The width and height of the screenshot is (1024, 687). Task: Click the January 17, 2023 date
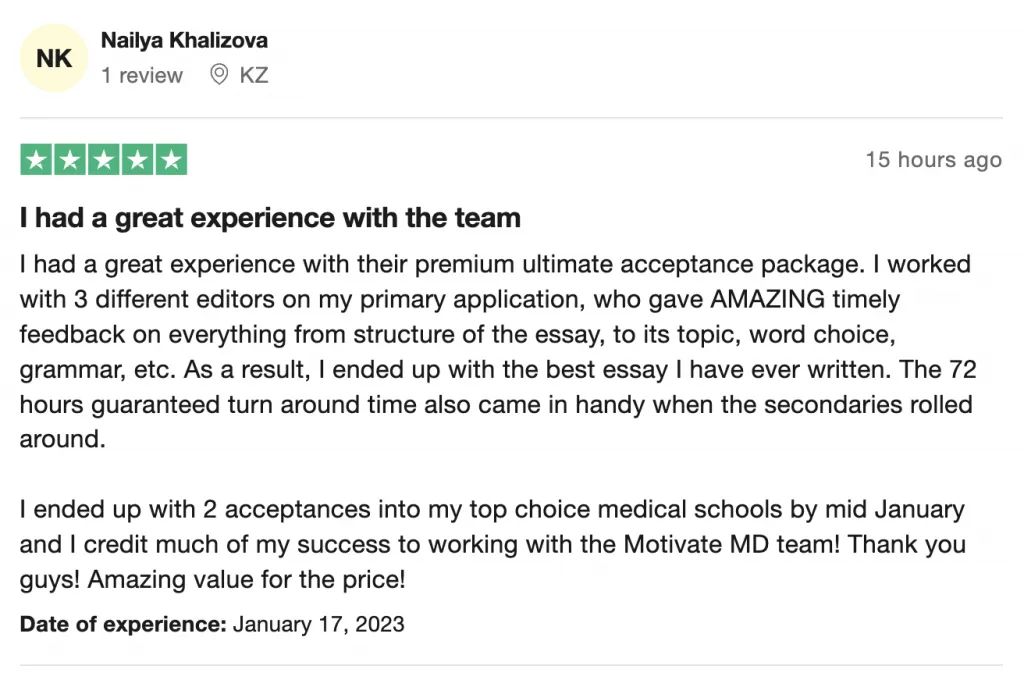pos(319,624)
